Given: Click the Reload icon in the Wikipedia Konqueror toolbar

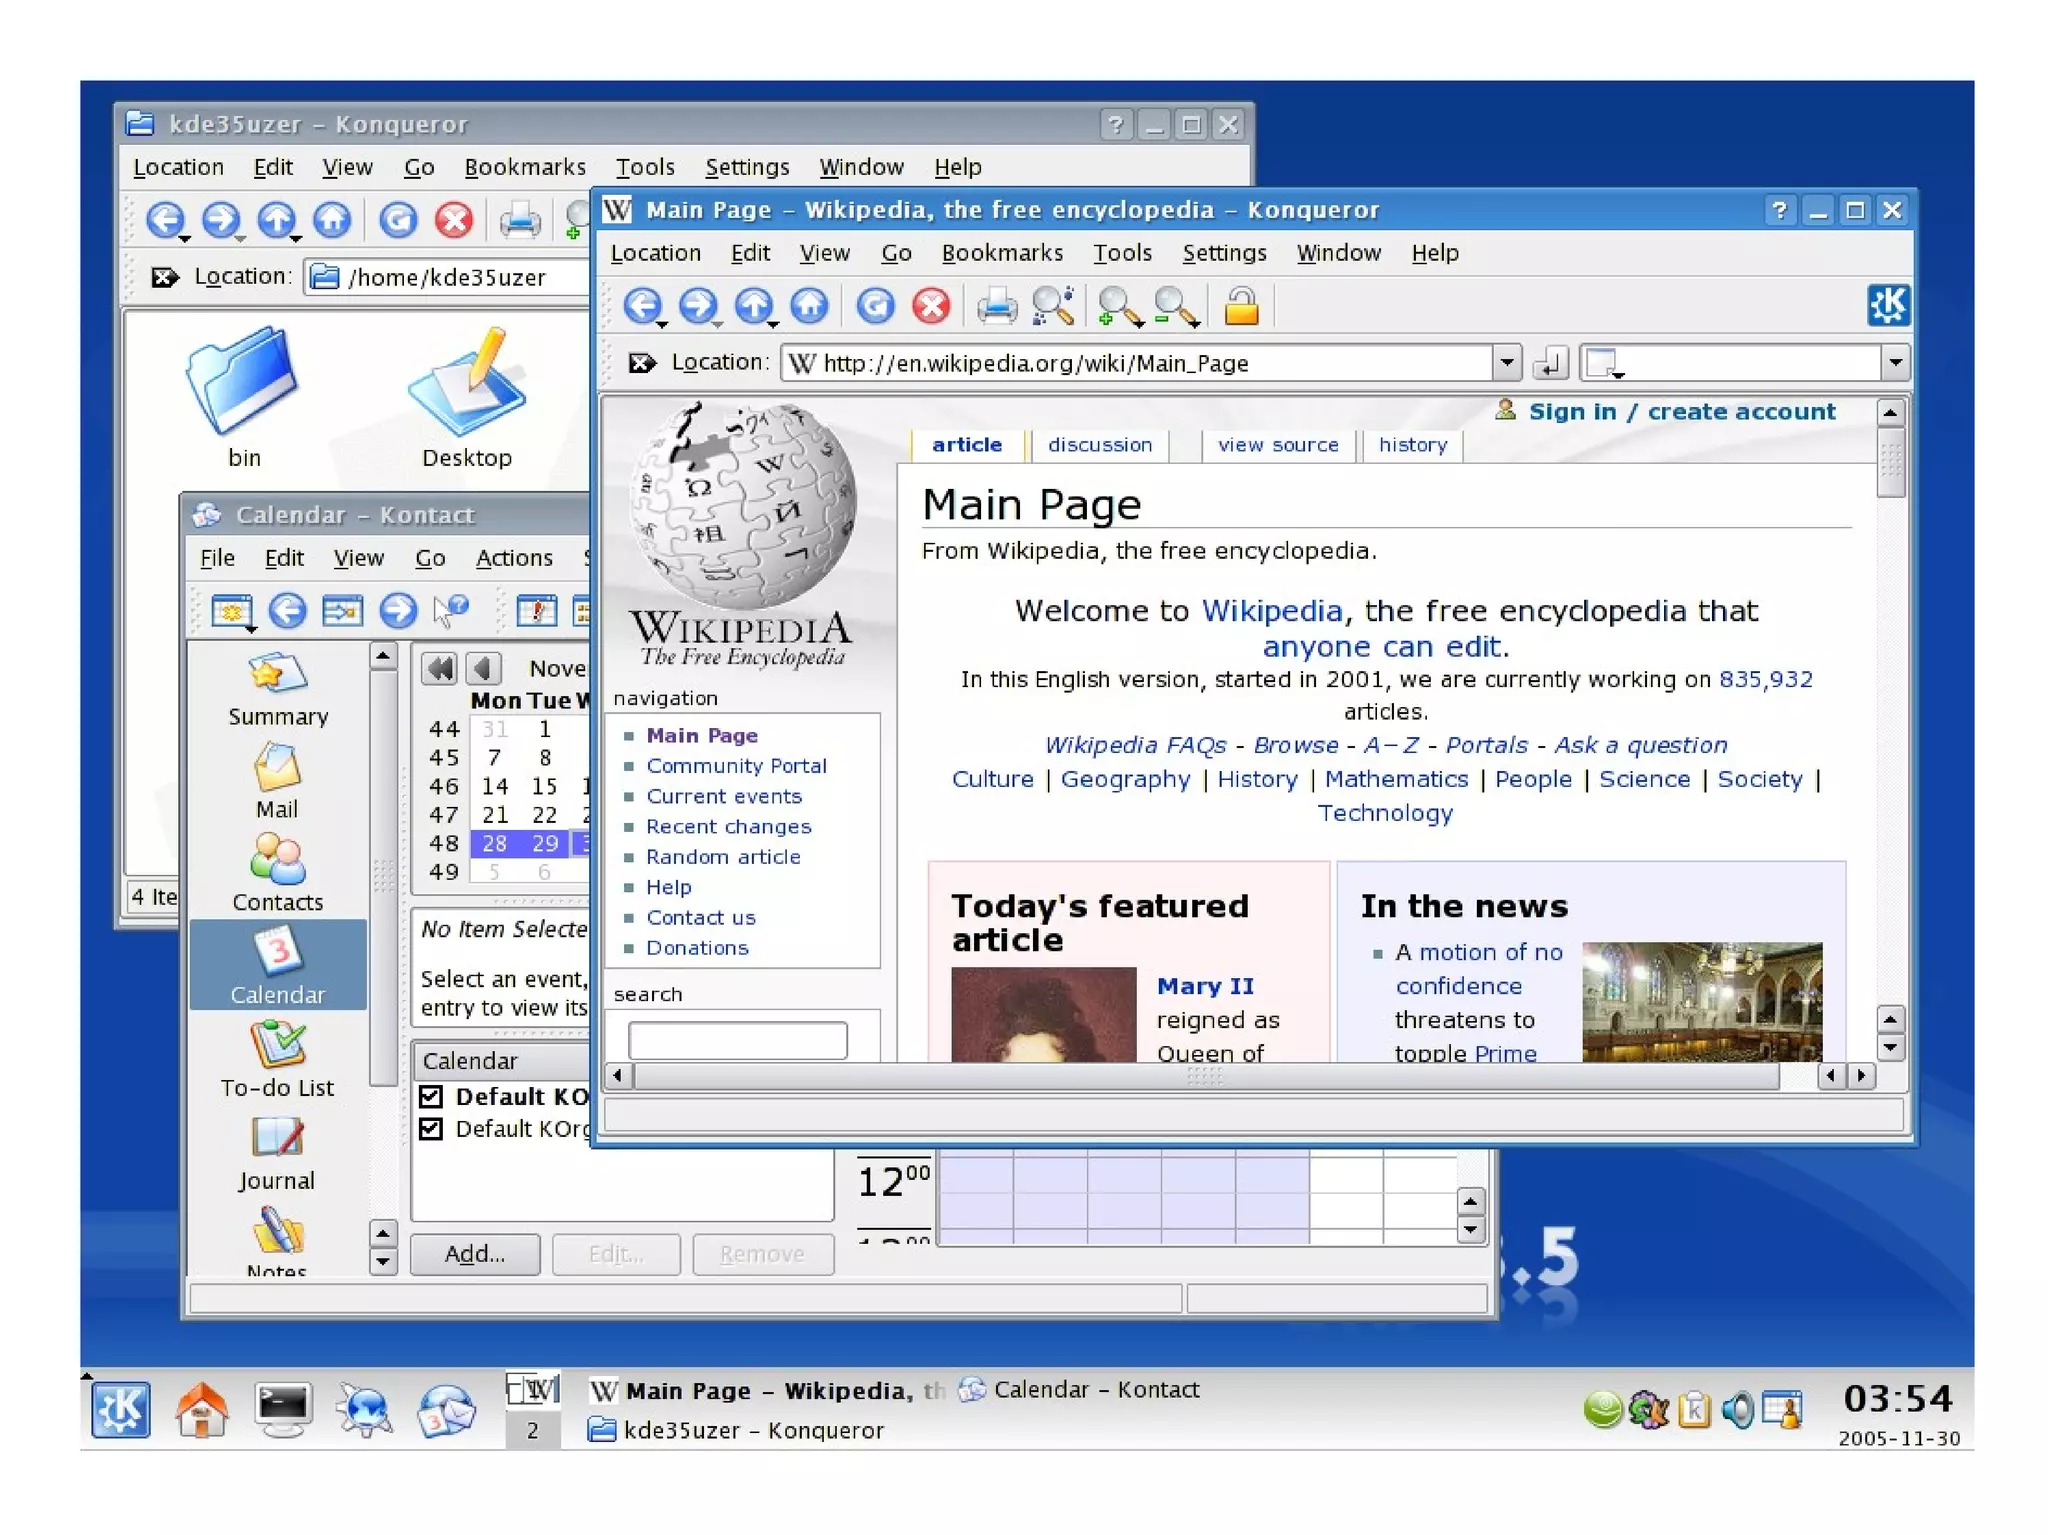Looking at the screenshot, I should [875, 306].
